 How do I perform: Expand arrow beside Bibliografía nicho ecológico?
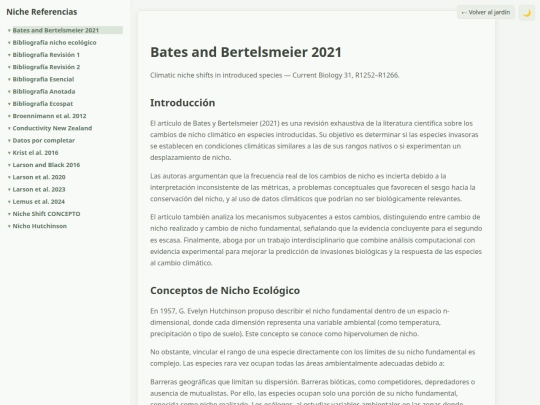(x=9, y=43)
